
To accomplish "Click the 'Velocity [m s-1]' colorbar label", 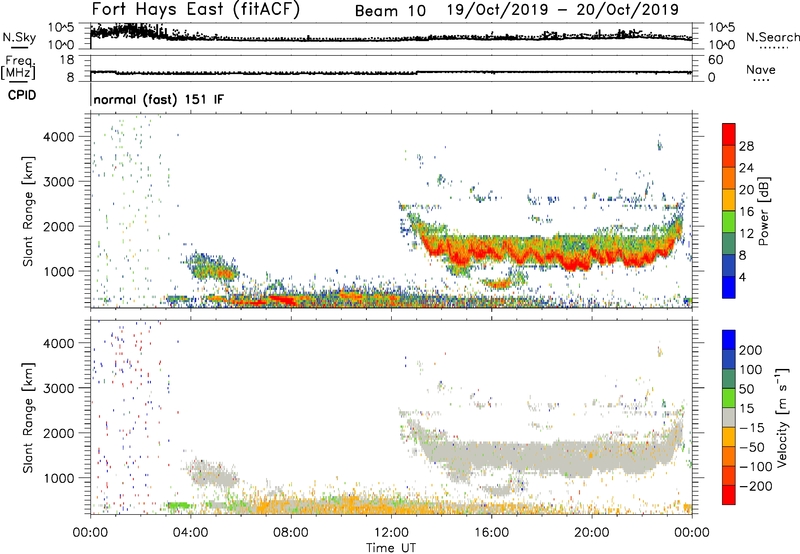I will click(783, 417).
